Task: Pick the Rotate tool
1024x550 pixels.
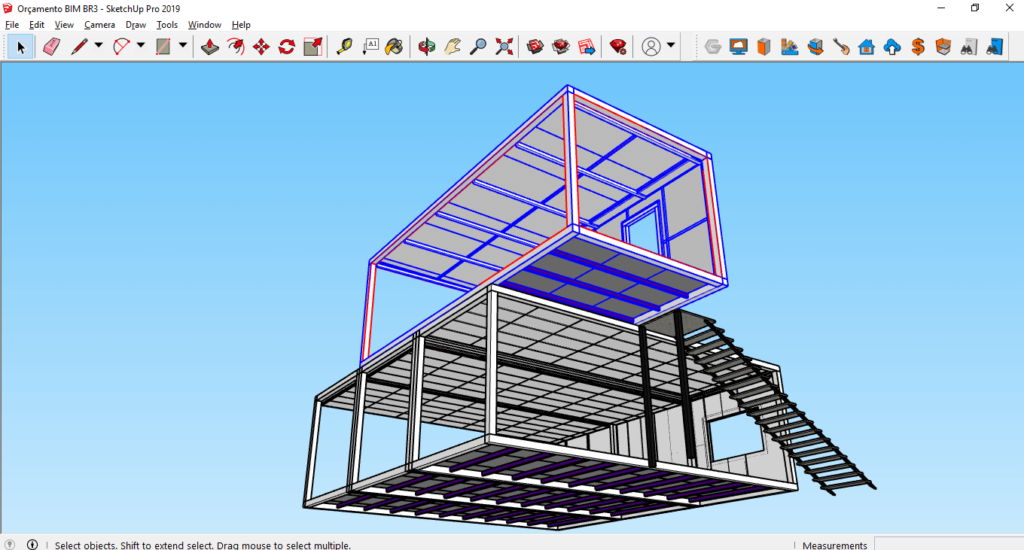Action: pos(287,46)
